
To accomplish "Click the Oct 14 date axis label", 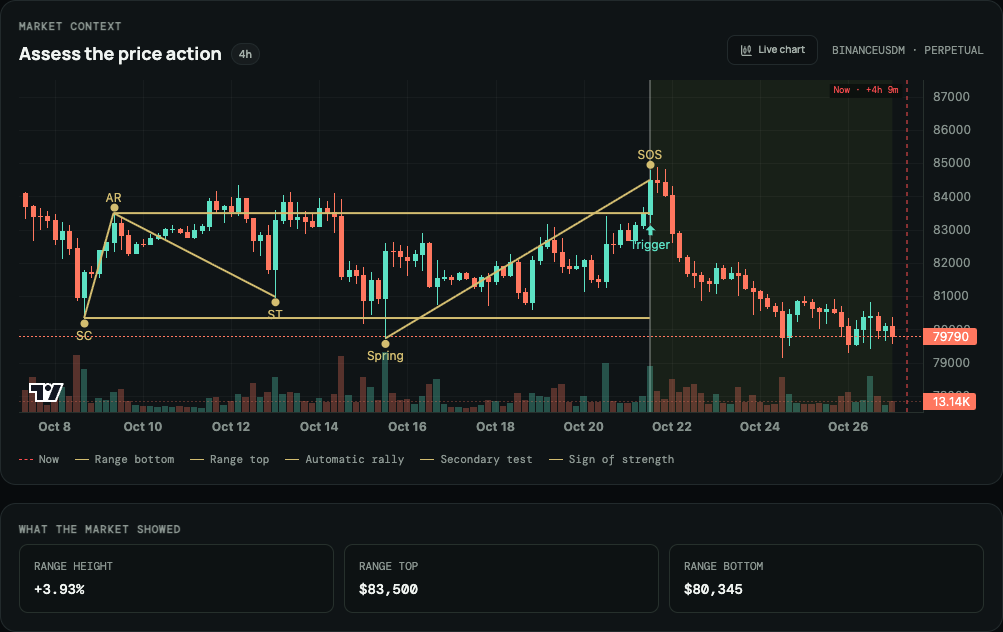I will coord(319,427).
